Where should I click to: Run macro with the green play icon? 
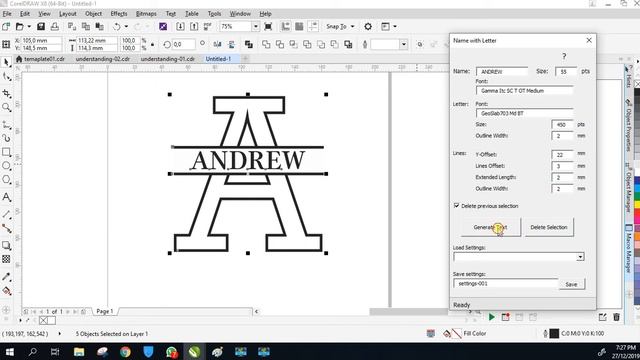[491, 317]
